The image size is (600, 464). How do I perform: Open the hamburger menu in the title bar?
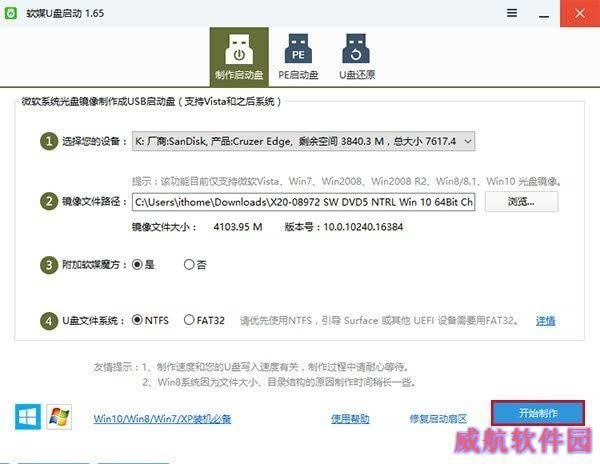click(512, 13)
